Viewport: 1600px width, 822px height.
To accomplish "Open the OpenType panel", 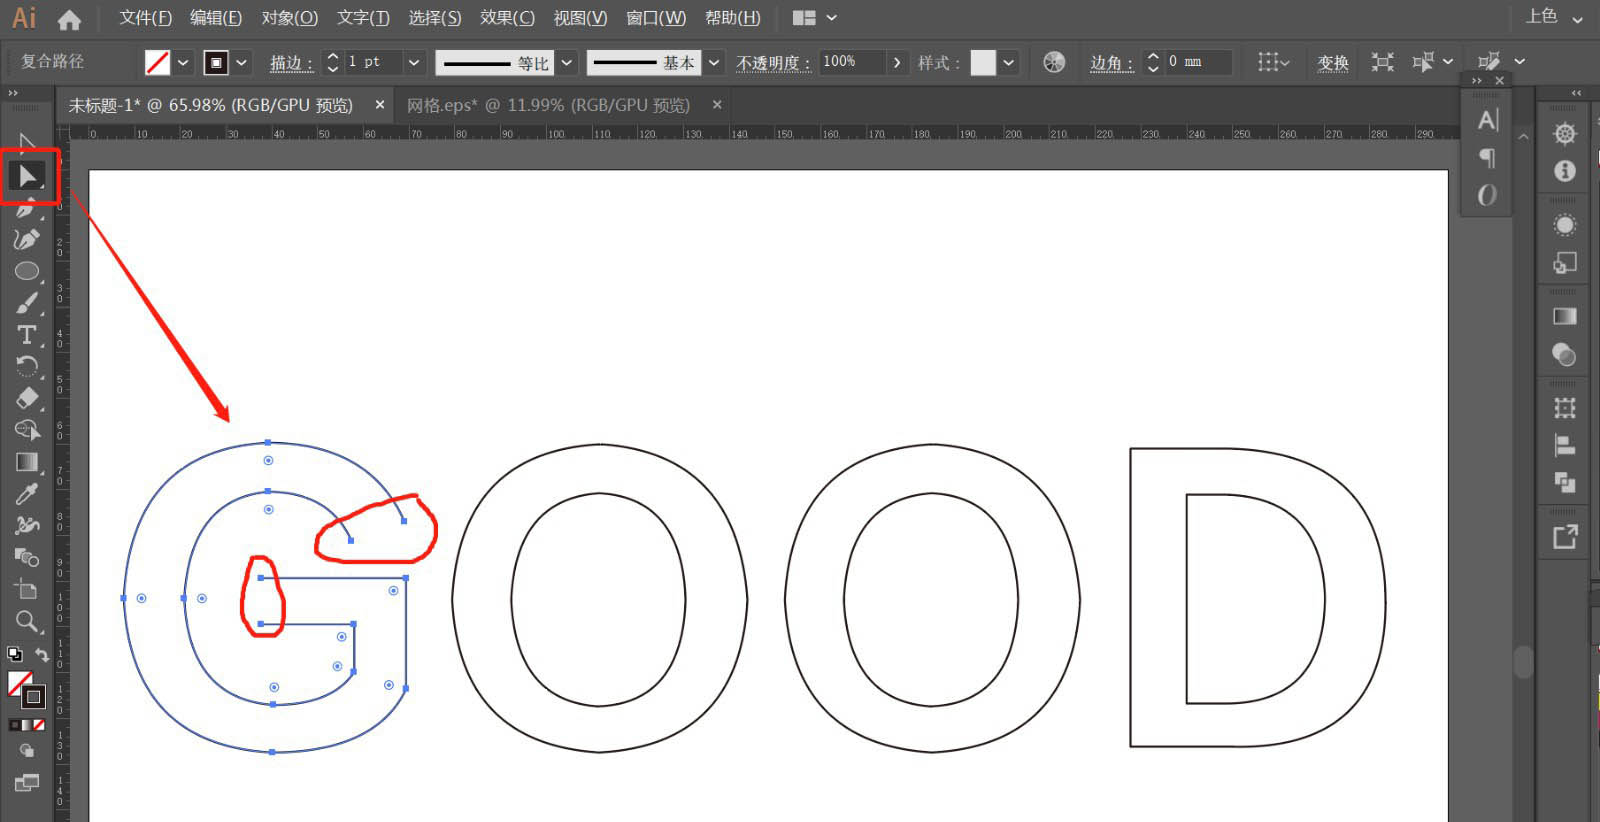I will (x=1488, y=195).
